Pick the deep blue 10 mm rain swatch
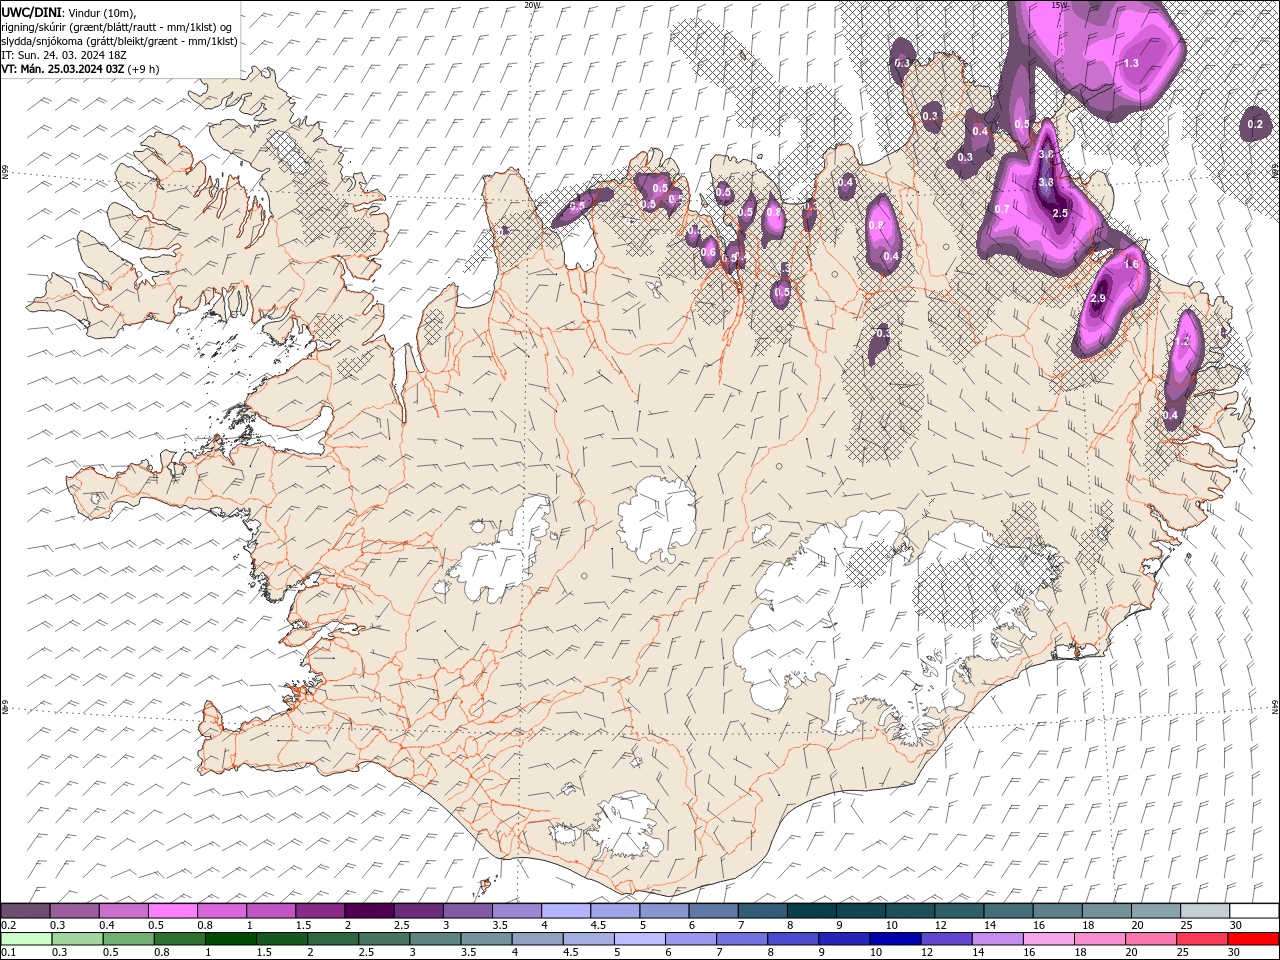1280x960 pixels. [895, 939]
